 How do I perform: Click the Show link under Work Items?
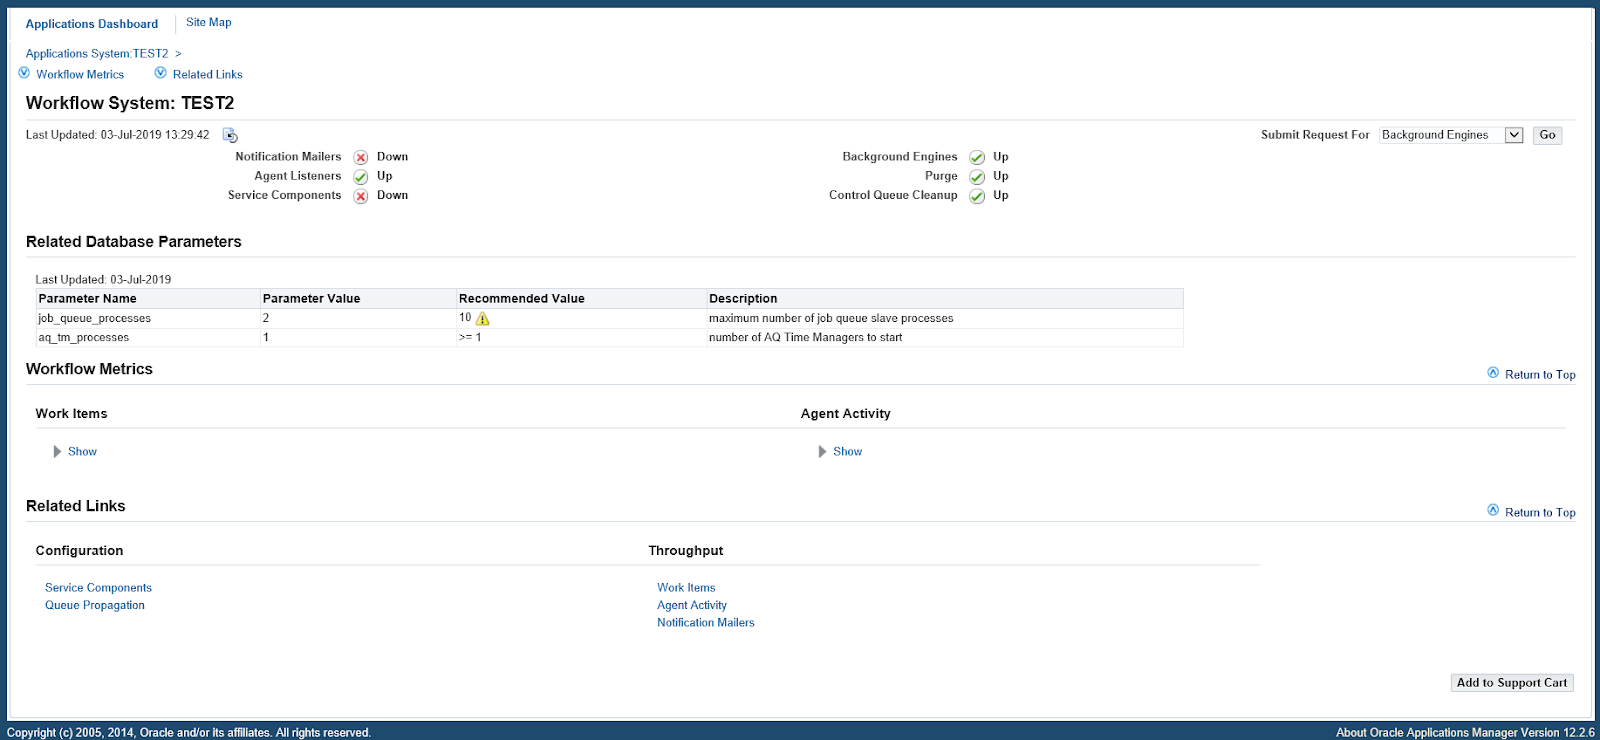(x=82, y=452)
